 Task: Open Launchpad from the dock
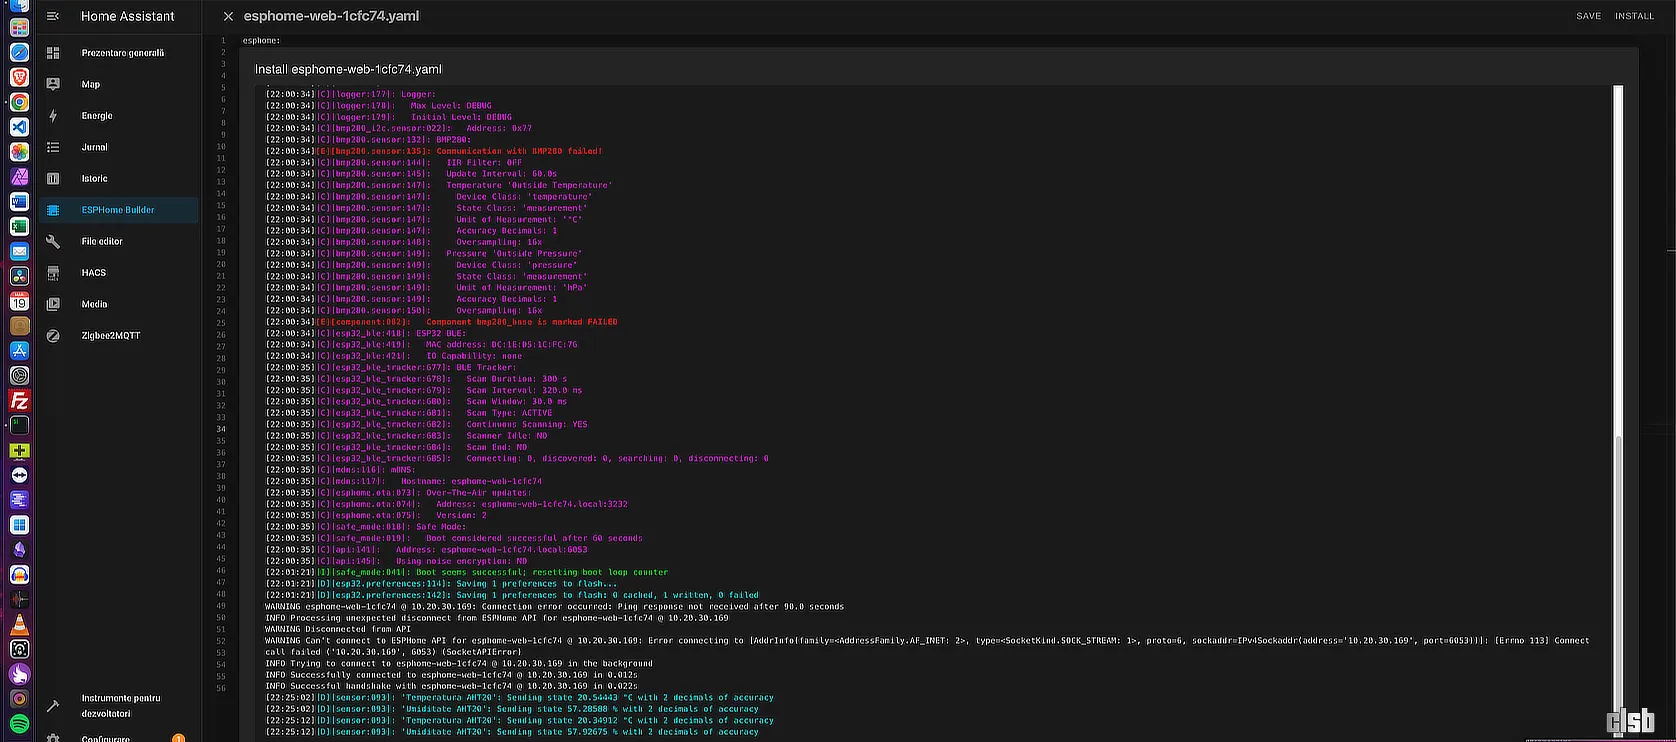pyautogui.click(x=19, y=27)
